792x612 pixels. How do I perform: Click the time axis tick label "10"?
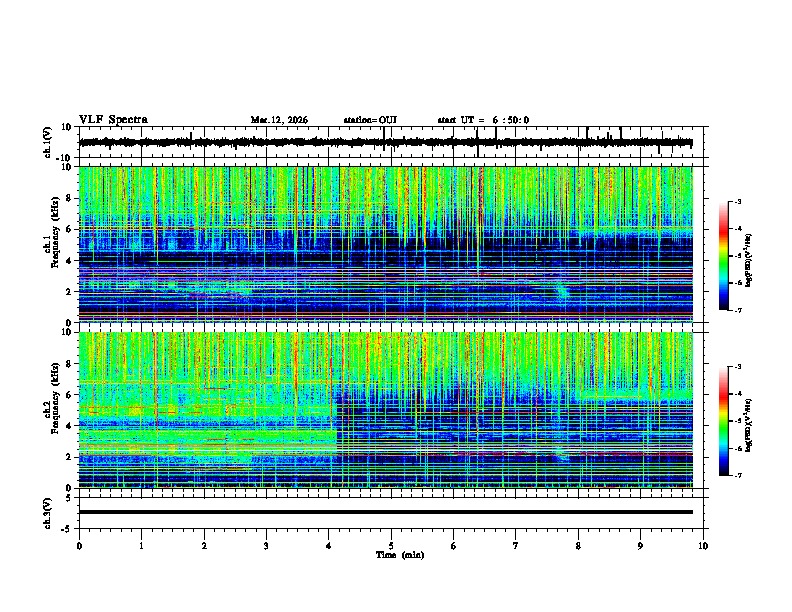(703, 546)
